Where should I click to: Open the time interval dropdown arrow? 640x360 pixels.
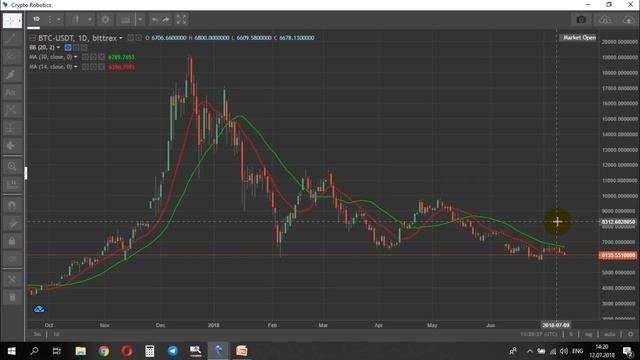(x=59, y=19)
